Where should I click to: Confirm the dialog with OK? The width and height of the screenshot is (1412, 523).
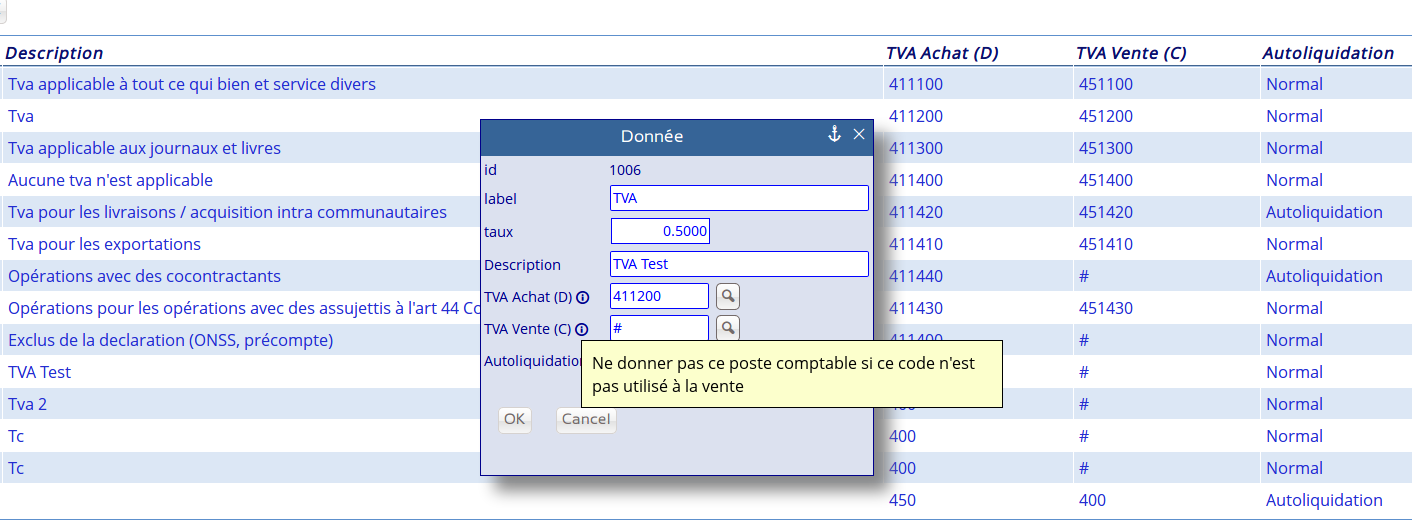[514, 420]
